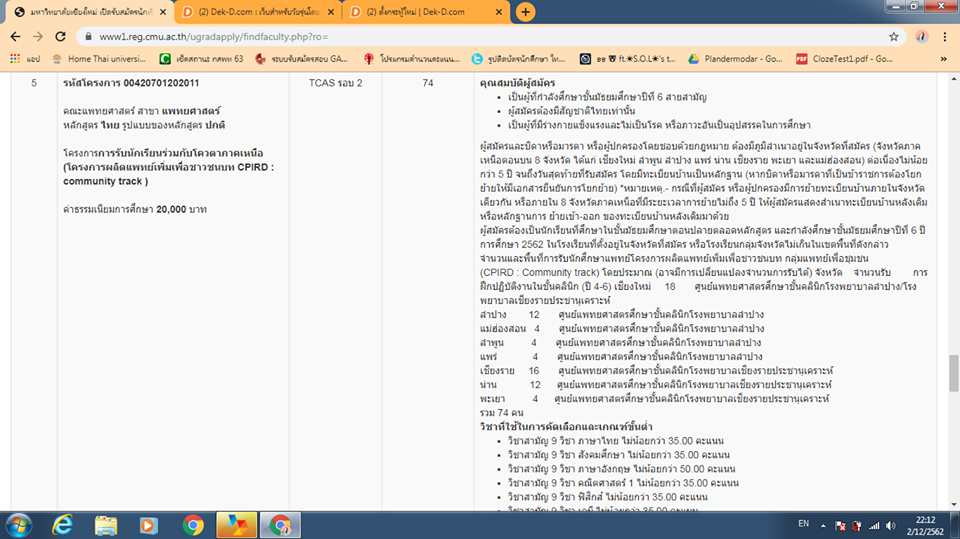Viewport: 960px width, 539px height.
Task: Focus the address bar URL field
Action: point(490,37)
